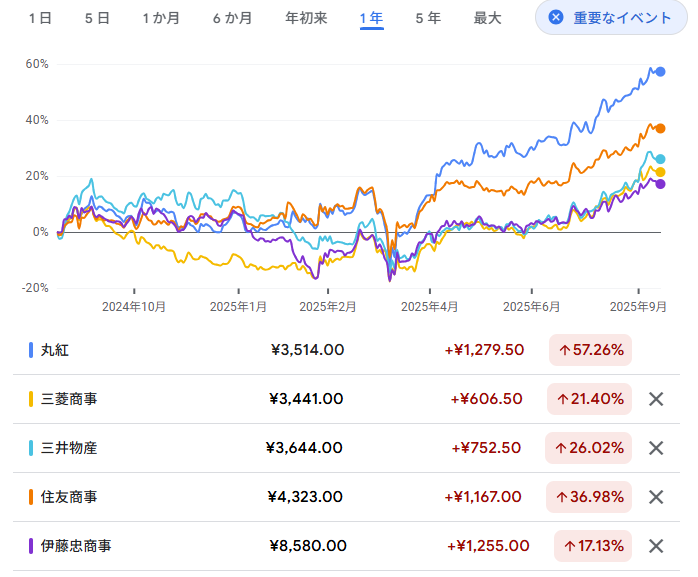
Task: Click the 2025年9月 axis label
Action: [x=638, y=307]
